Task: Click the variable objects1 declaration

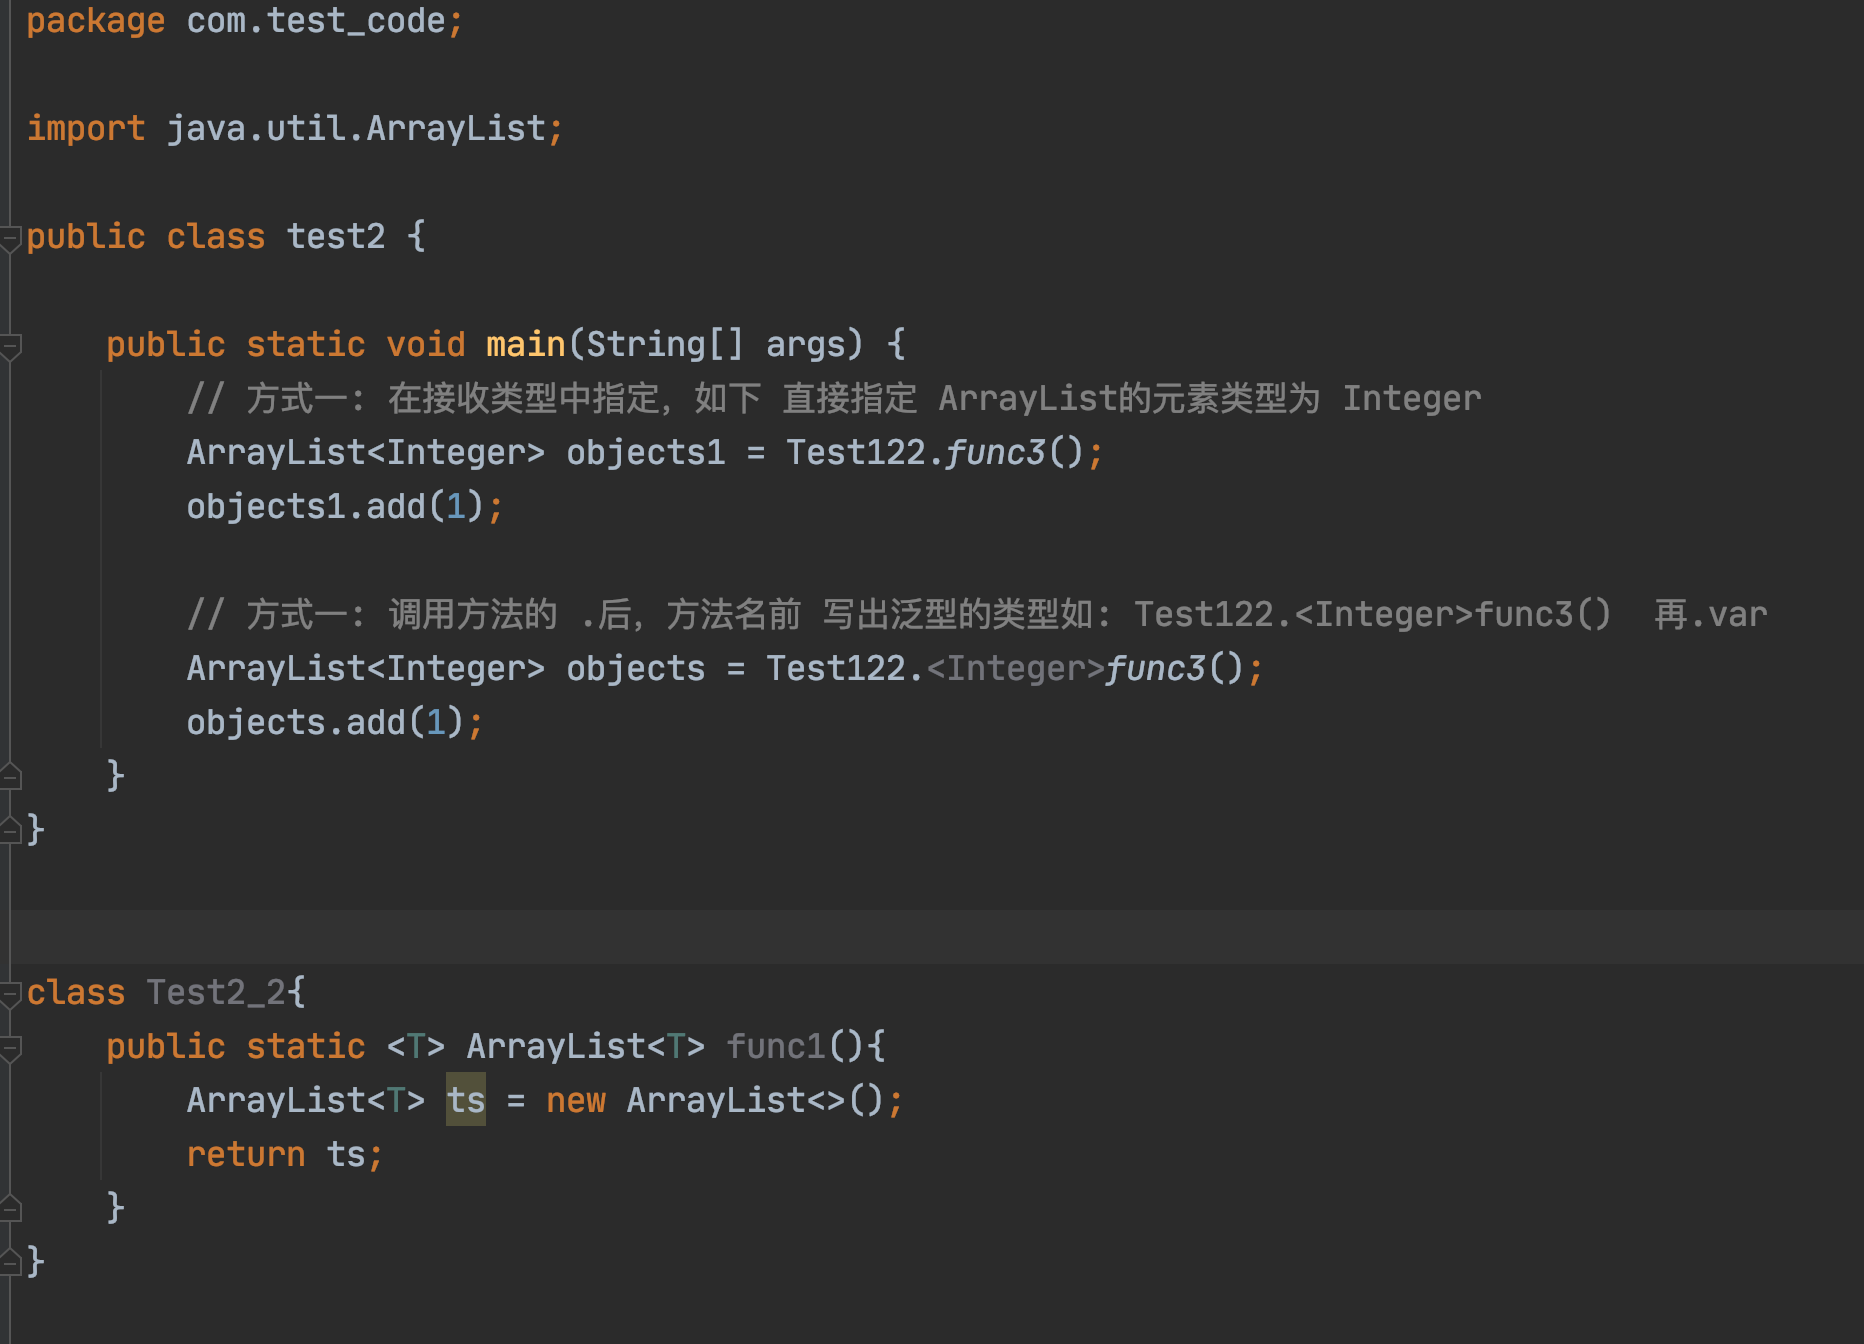Action: (646, 452)
